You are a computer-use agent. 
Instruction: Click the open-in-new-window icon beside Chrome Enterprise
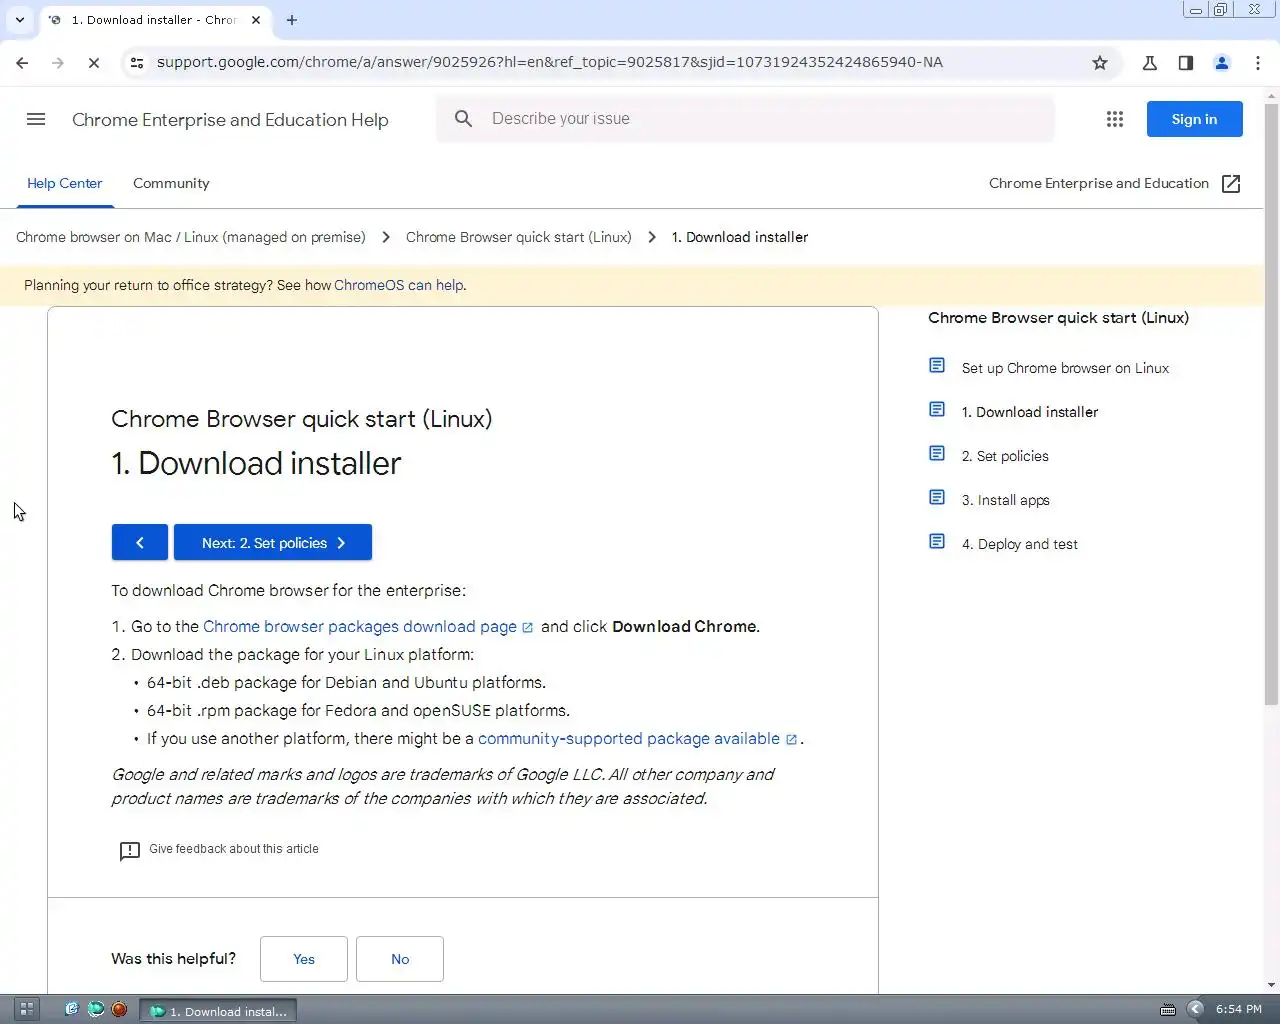(1231, 184)
